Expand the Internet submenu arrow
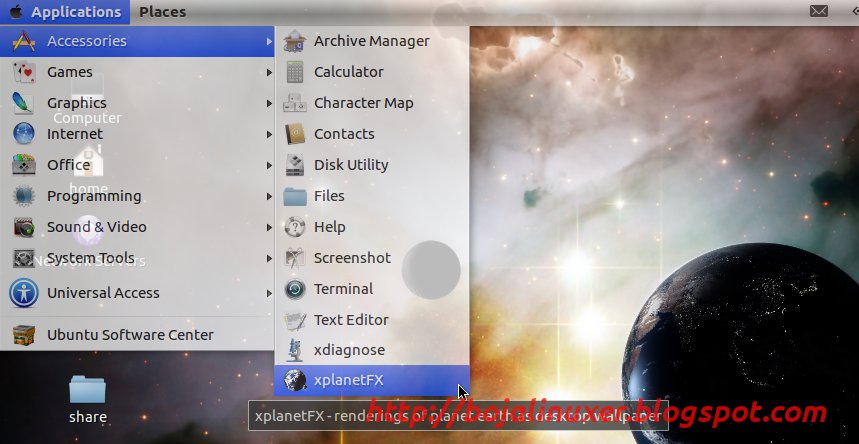This screenshot has height=444, width=859. pos(269,134)
